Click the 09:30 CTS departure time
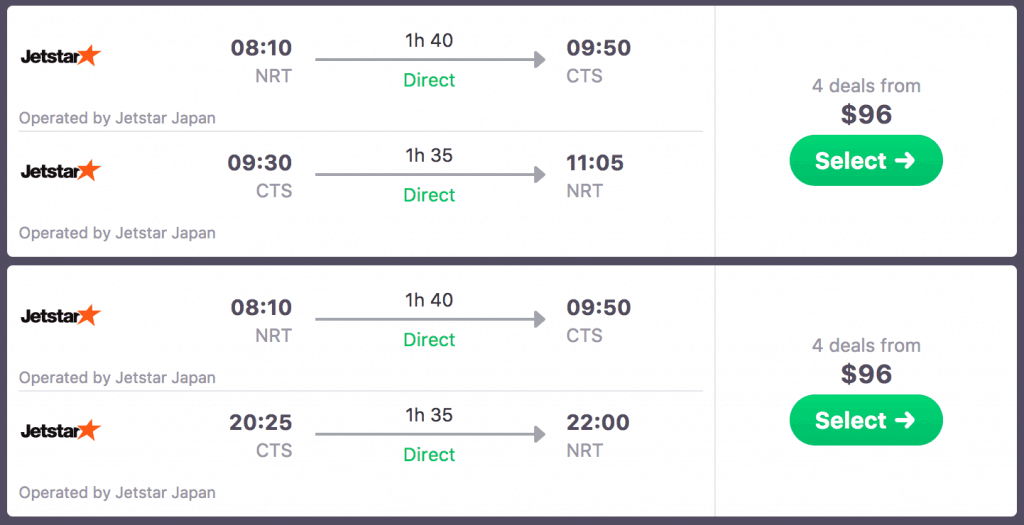1024x525 pixels. pos(261,162)
